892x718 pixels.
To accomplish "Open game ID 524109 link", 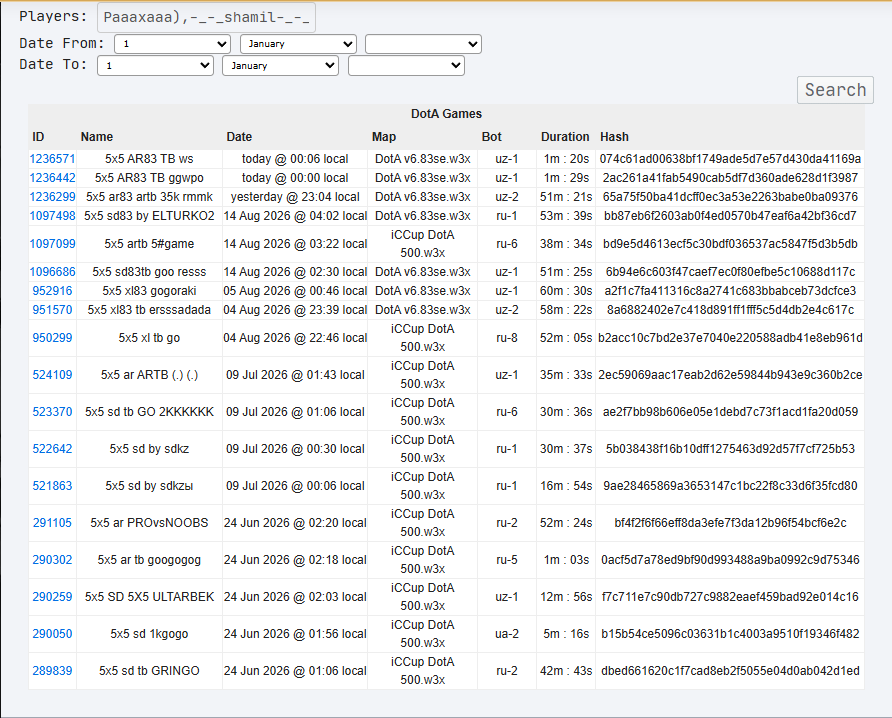I will click(52, 375).
